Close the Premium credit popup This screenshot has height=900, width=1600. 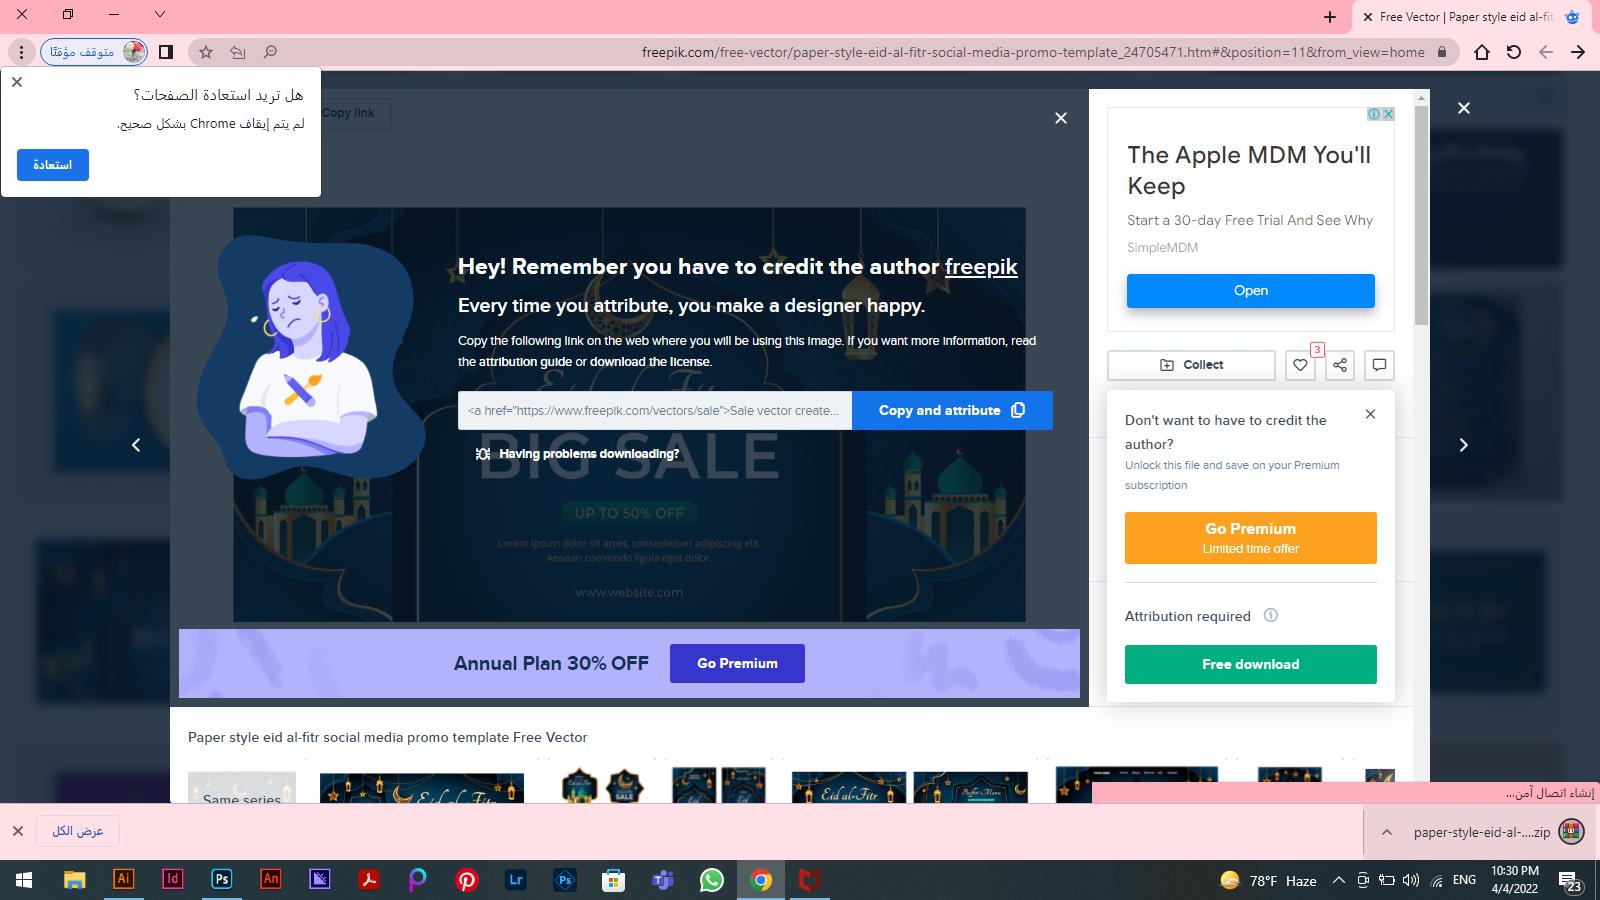1370,414
